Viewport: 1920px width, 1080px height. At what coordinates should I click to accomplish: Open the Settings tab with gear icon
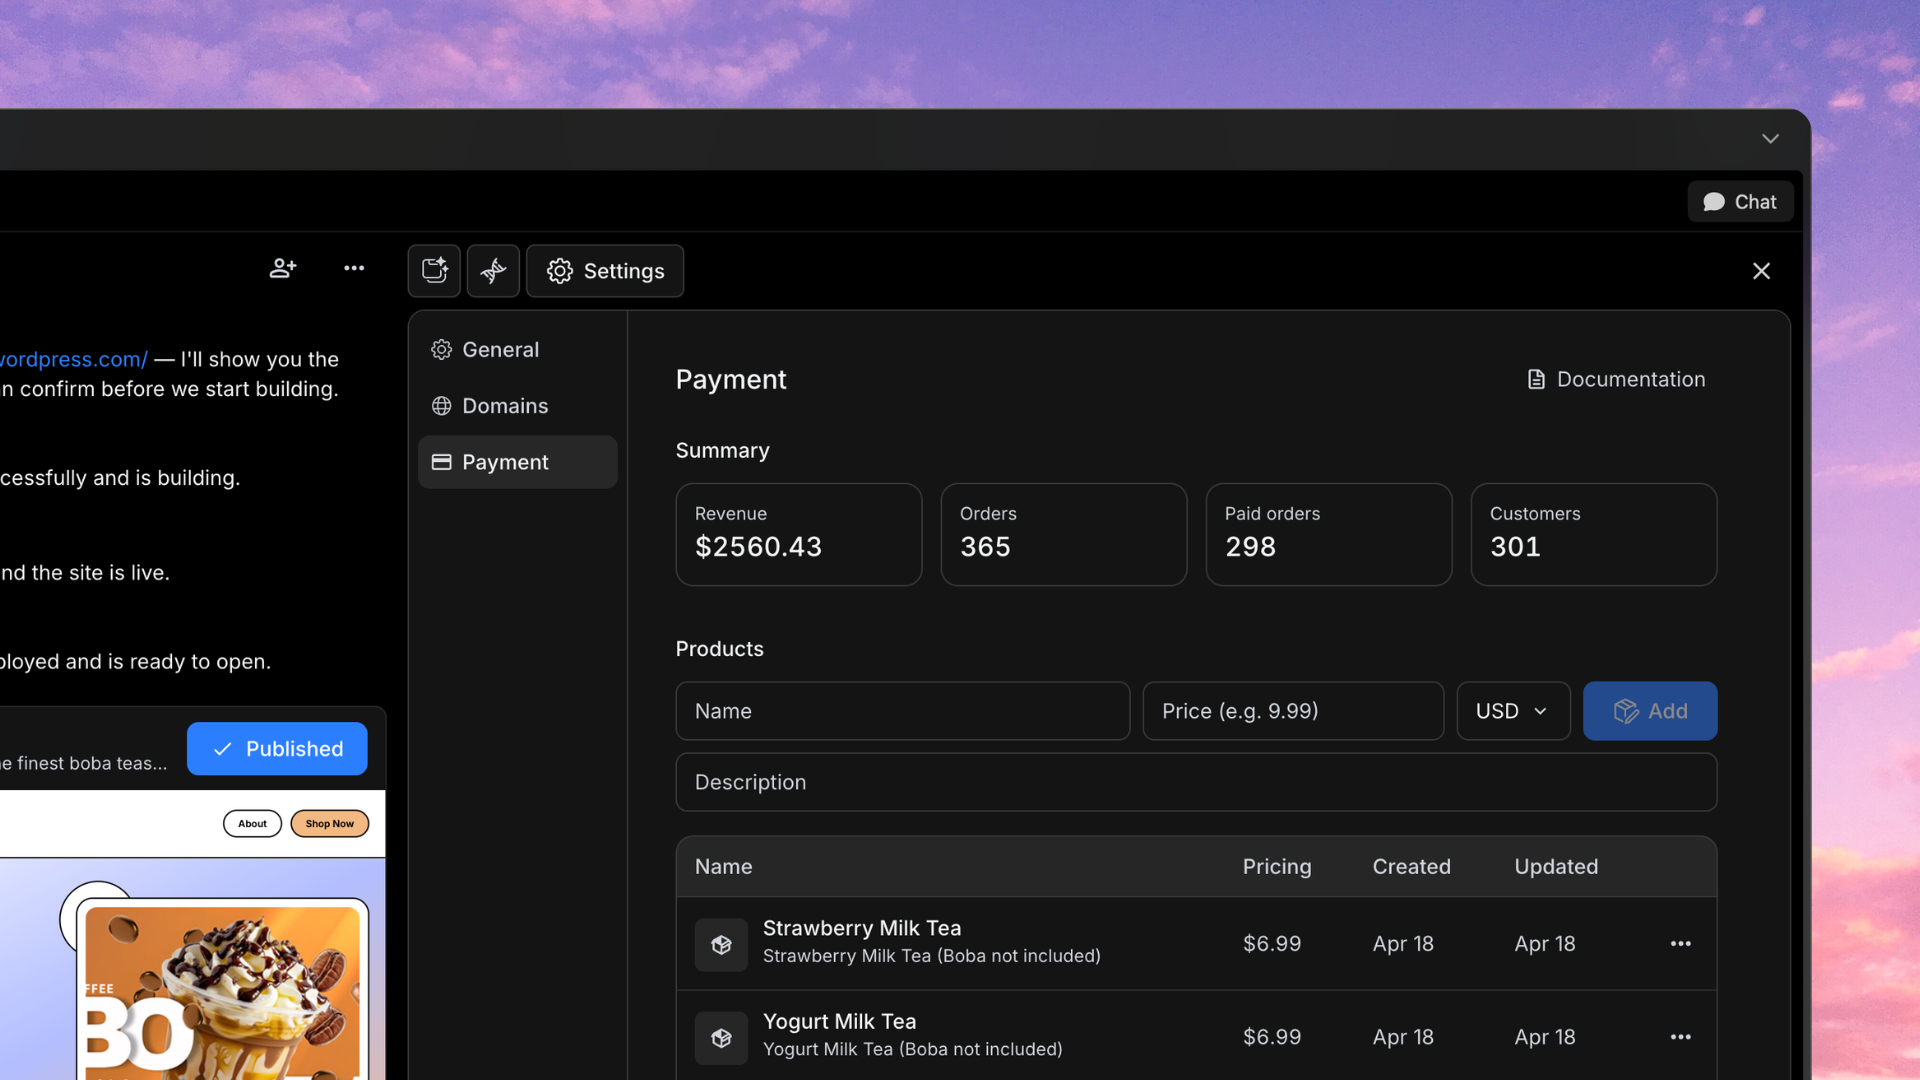[605, 271]
